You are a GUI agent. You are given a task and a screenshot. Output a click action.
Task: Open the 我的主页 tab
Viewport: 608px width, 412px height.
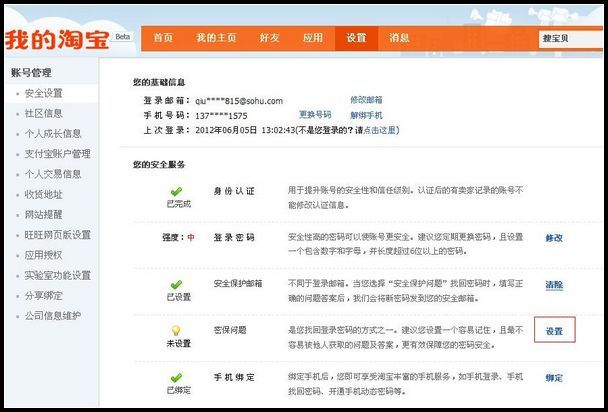coord(216,37)
